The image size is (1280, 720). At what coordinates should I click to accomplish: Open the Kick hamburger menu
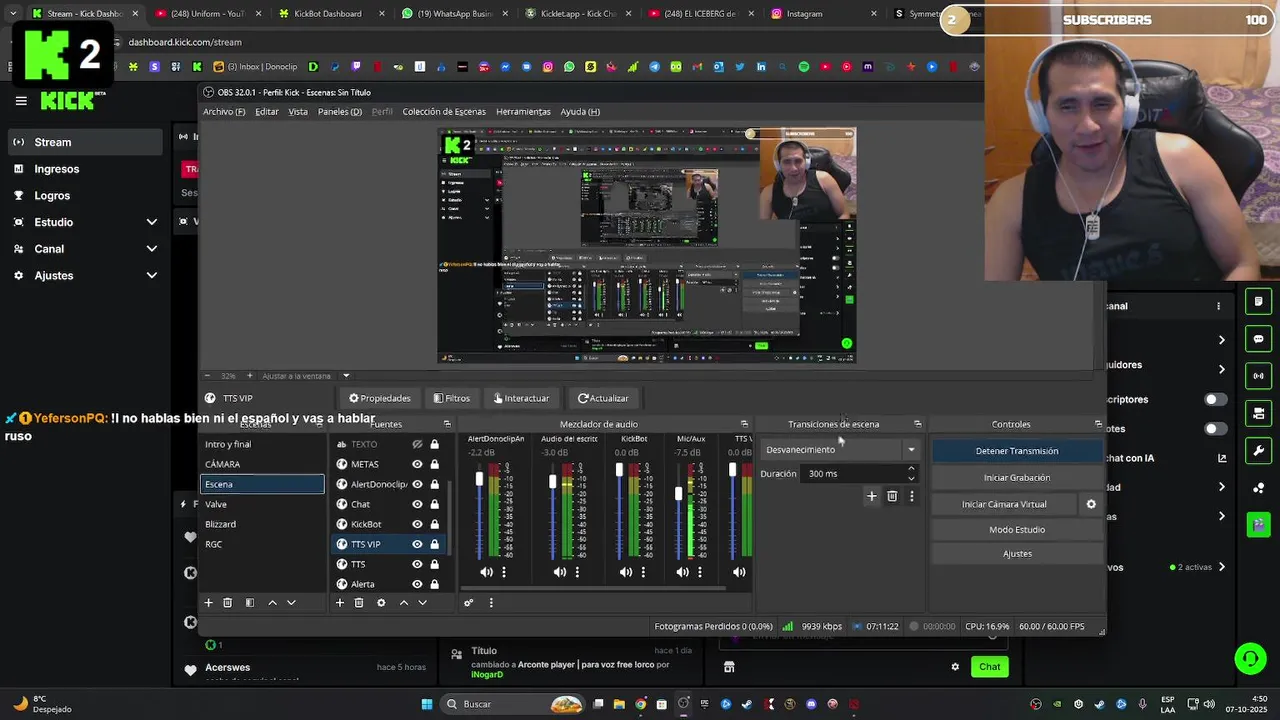(x=21, y=101)
